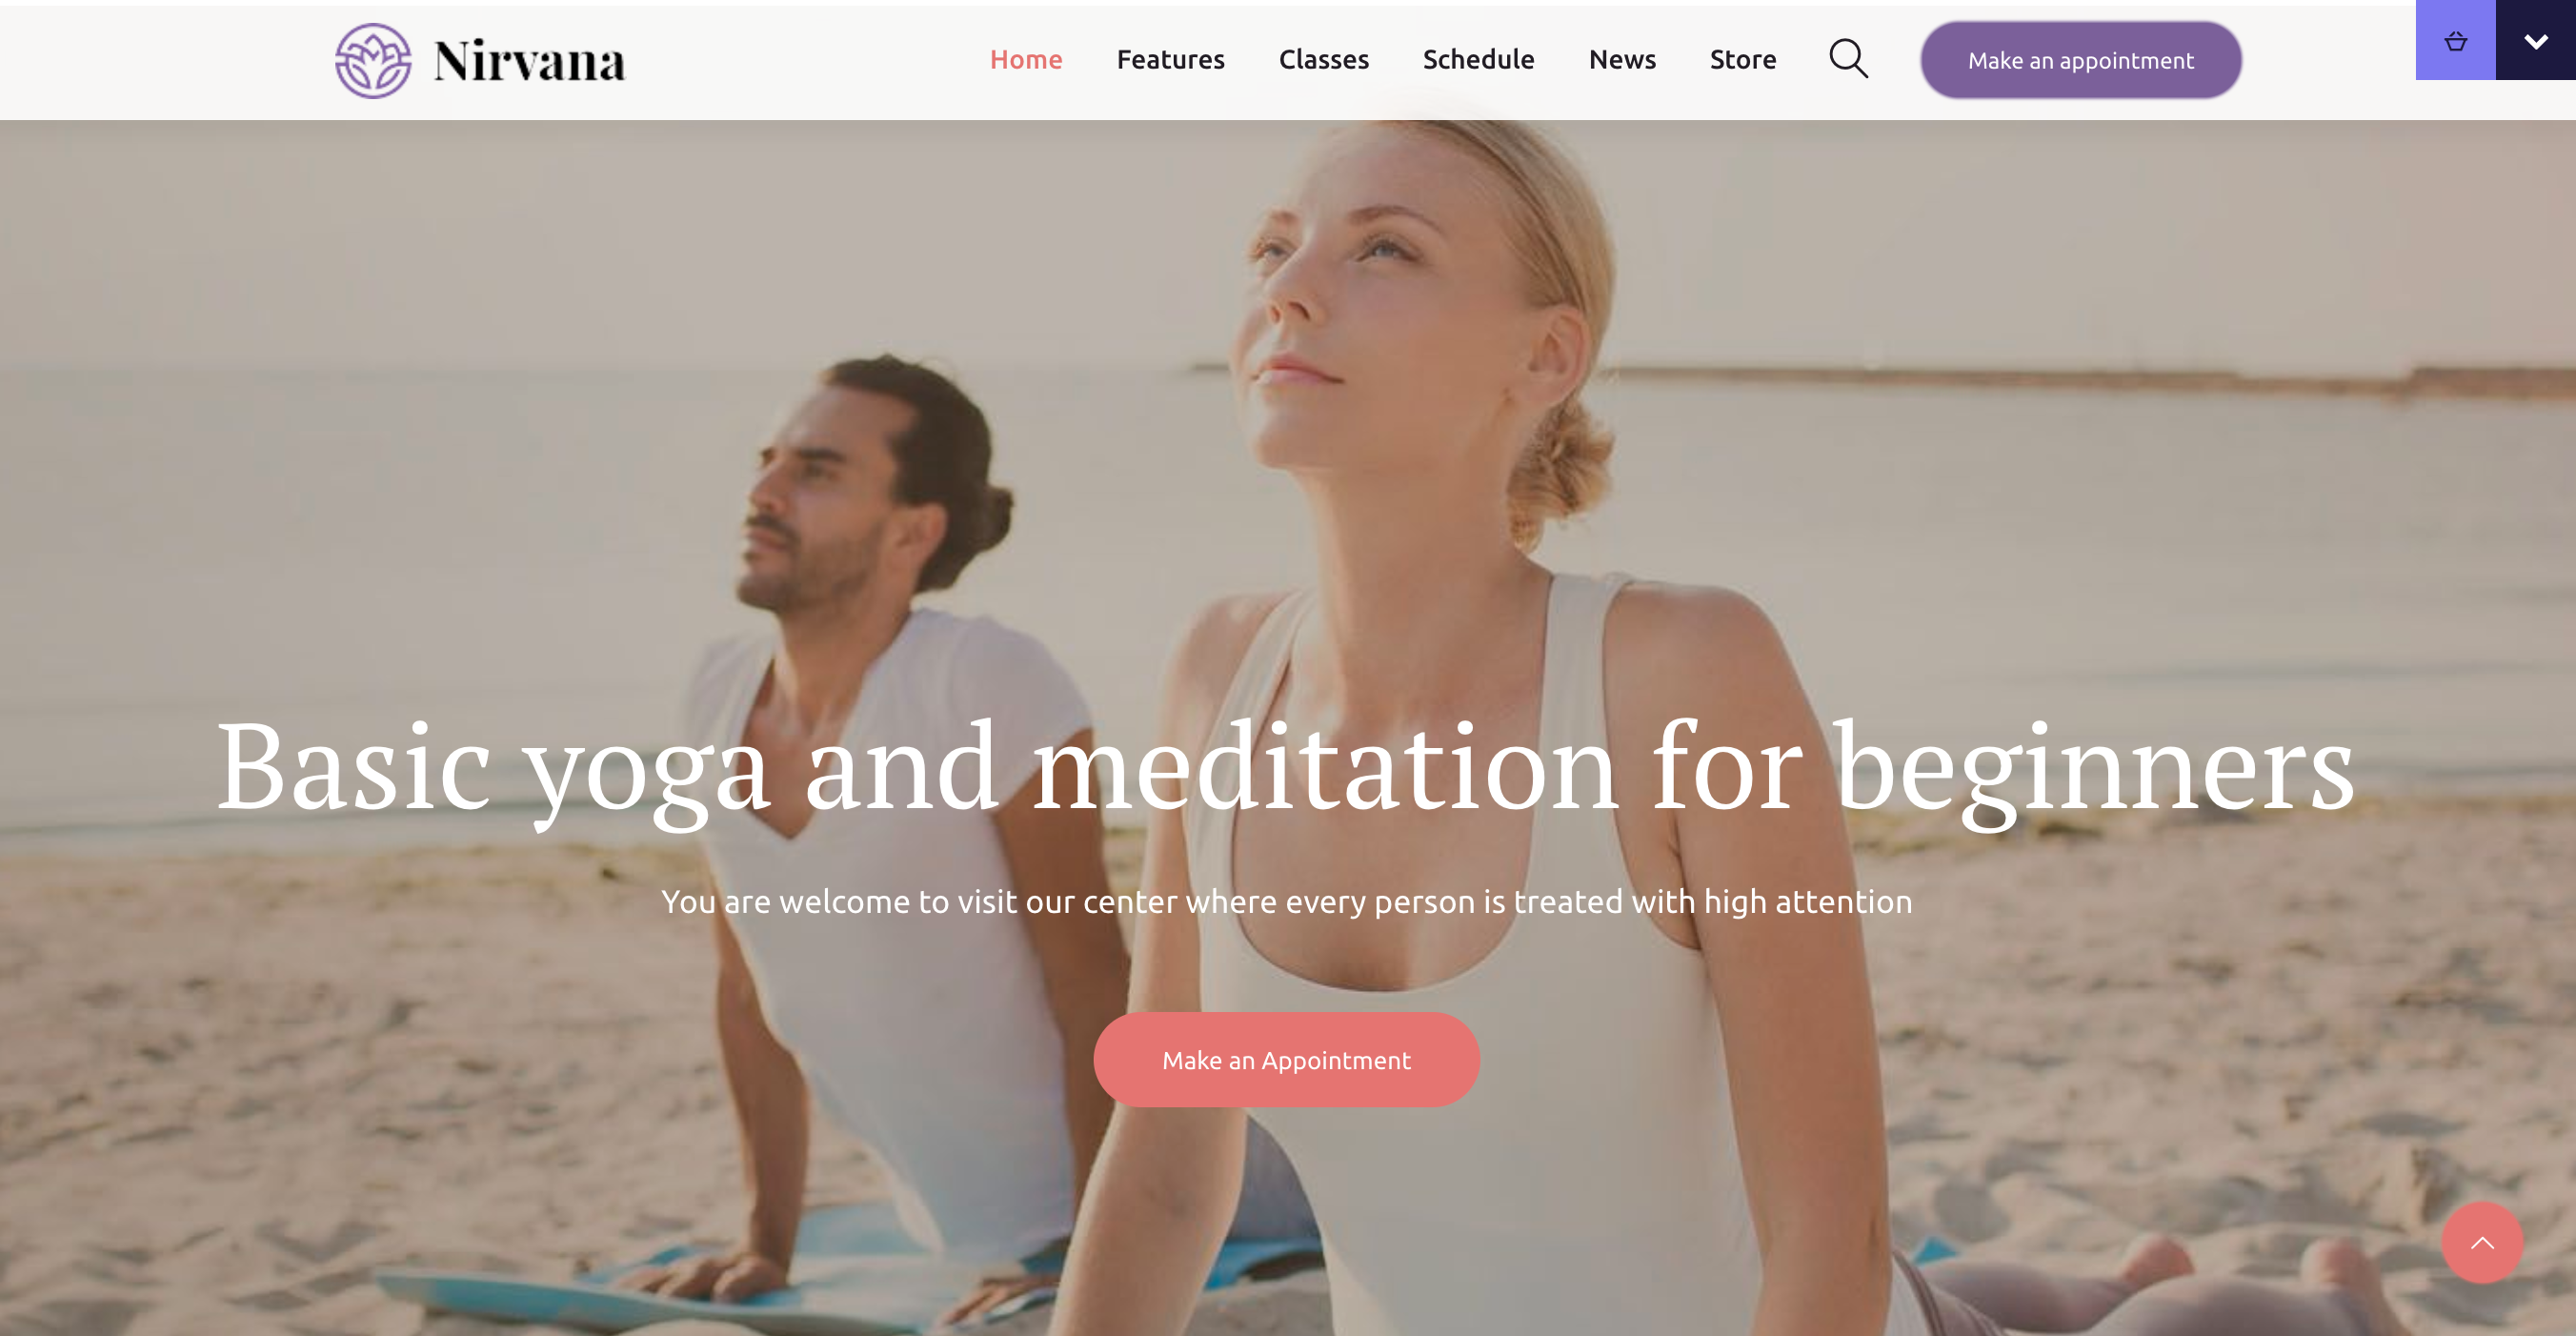Click the cart badge icon top-right
Screen dimensions: 2576x1336
(x=2457, y=41)
